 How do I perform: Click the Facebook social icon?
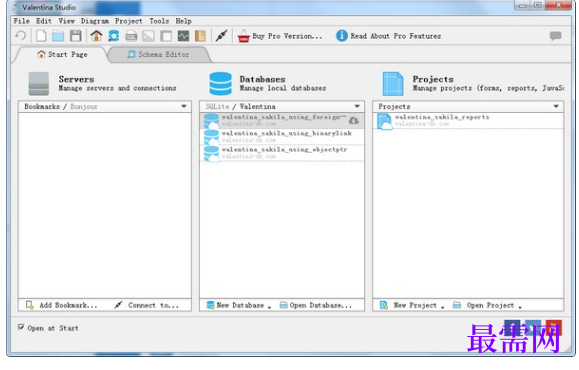[512, 327]
